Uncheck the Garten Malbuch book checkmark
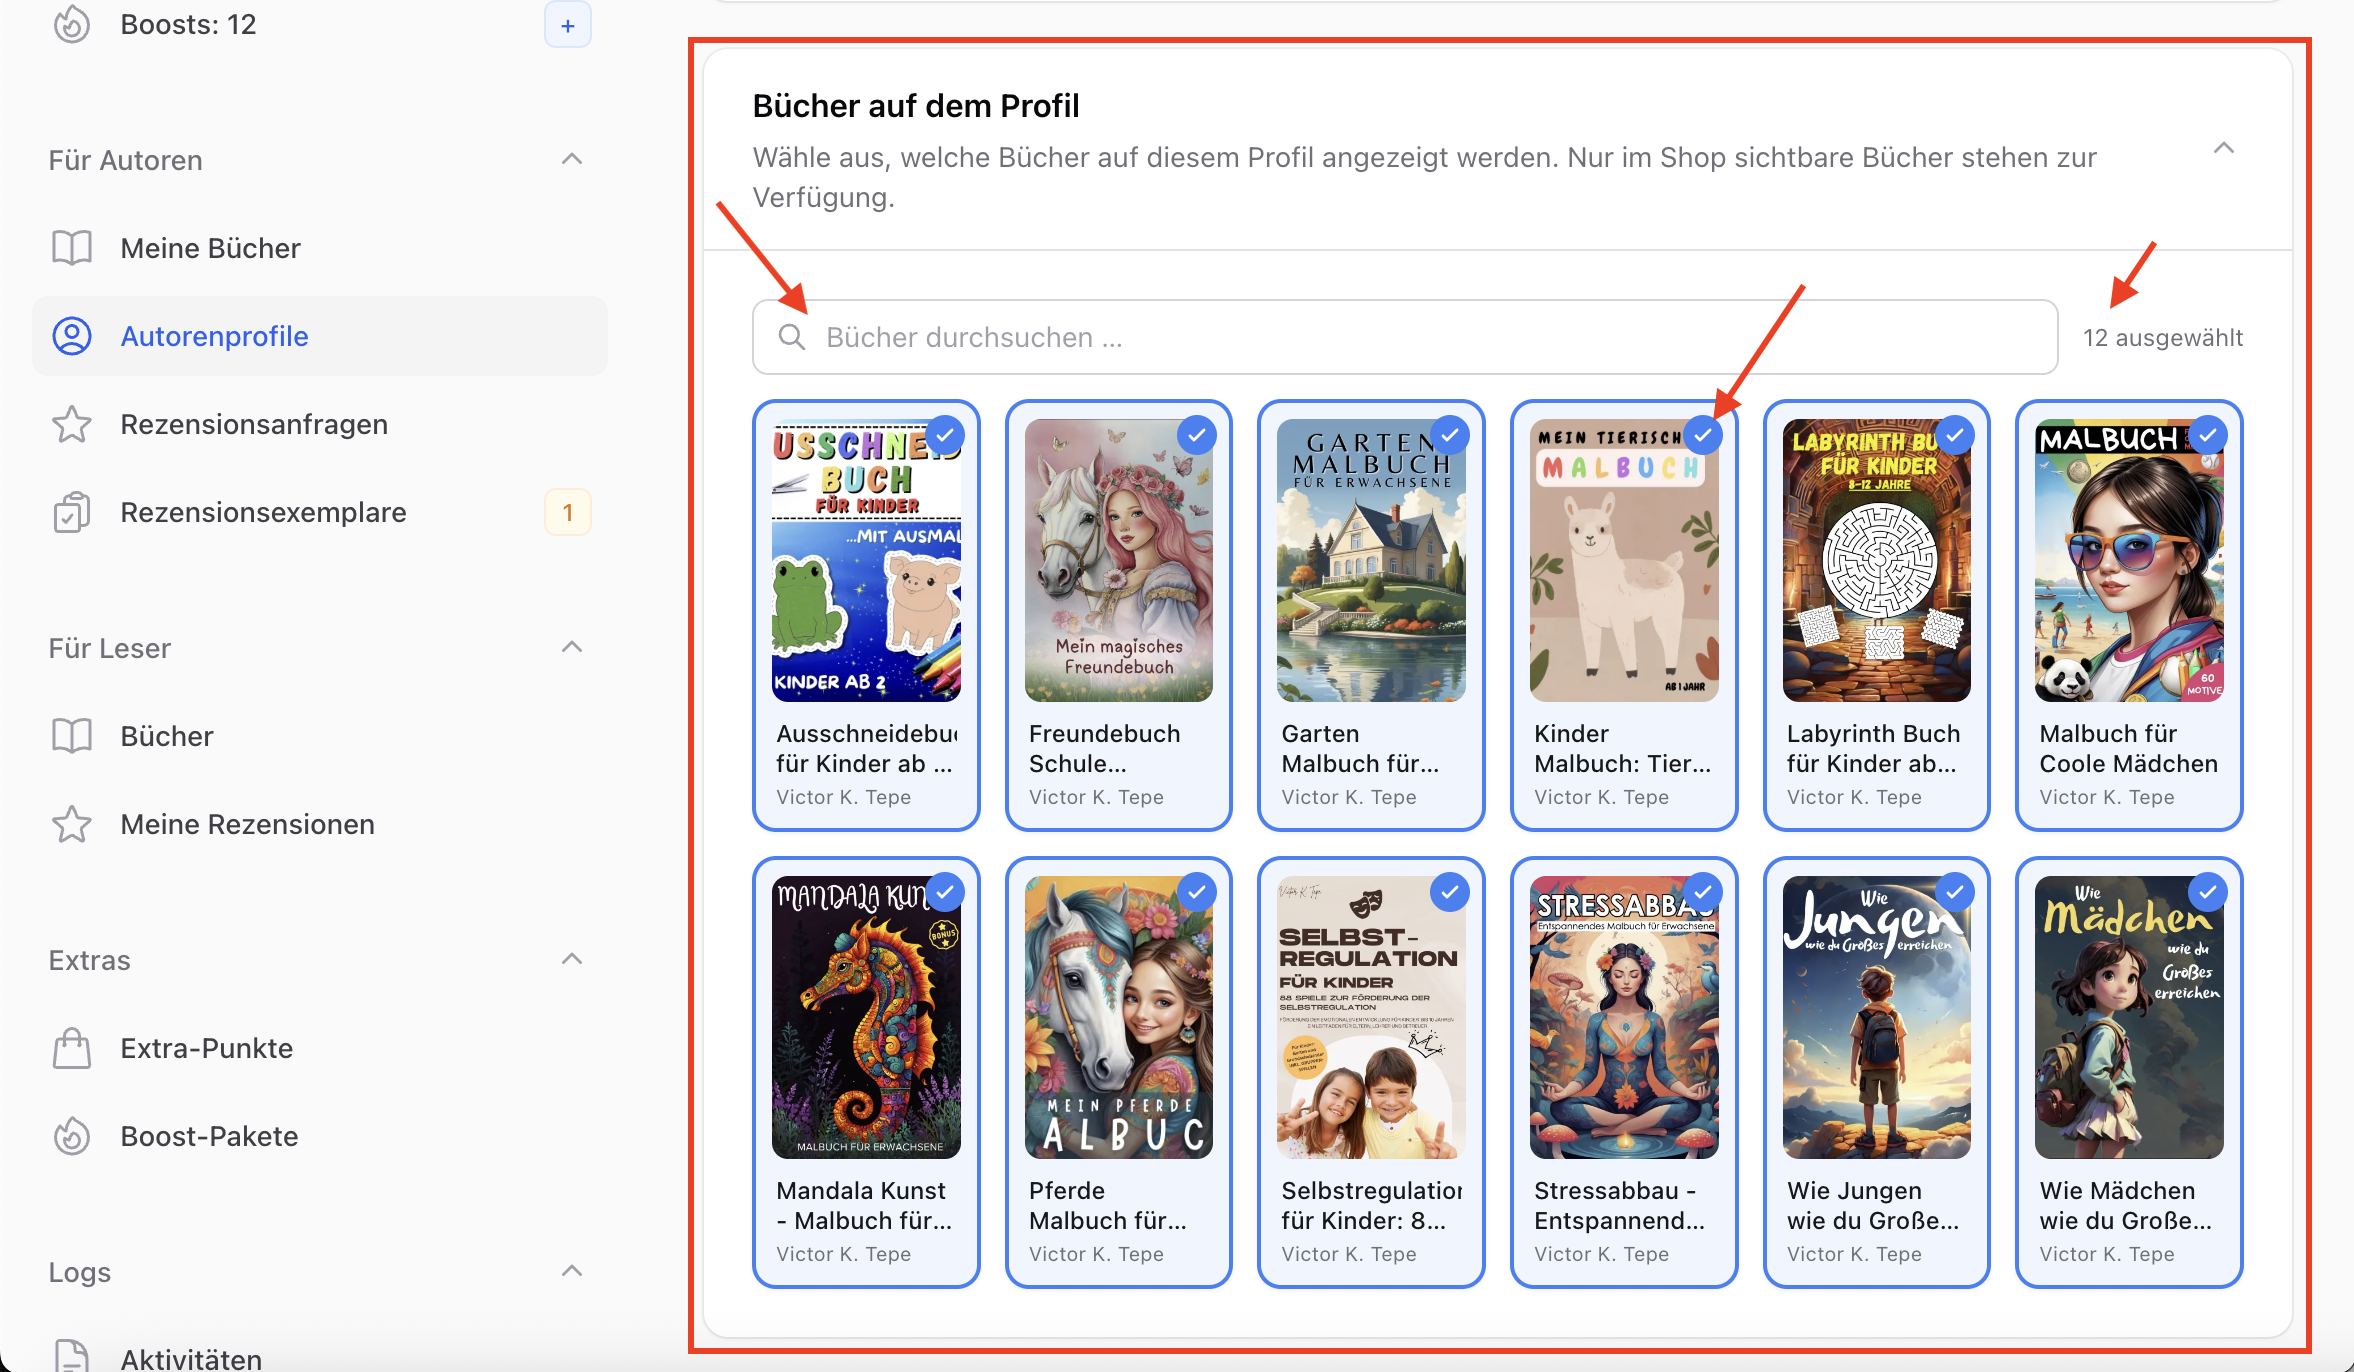 pyautogui.click(x=1449, y=435)
